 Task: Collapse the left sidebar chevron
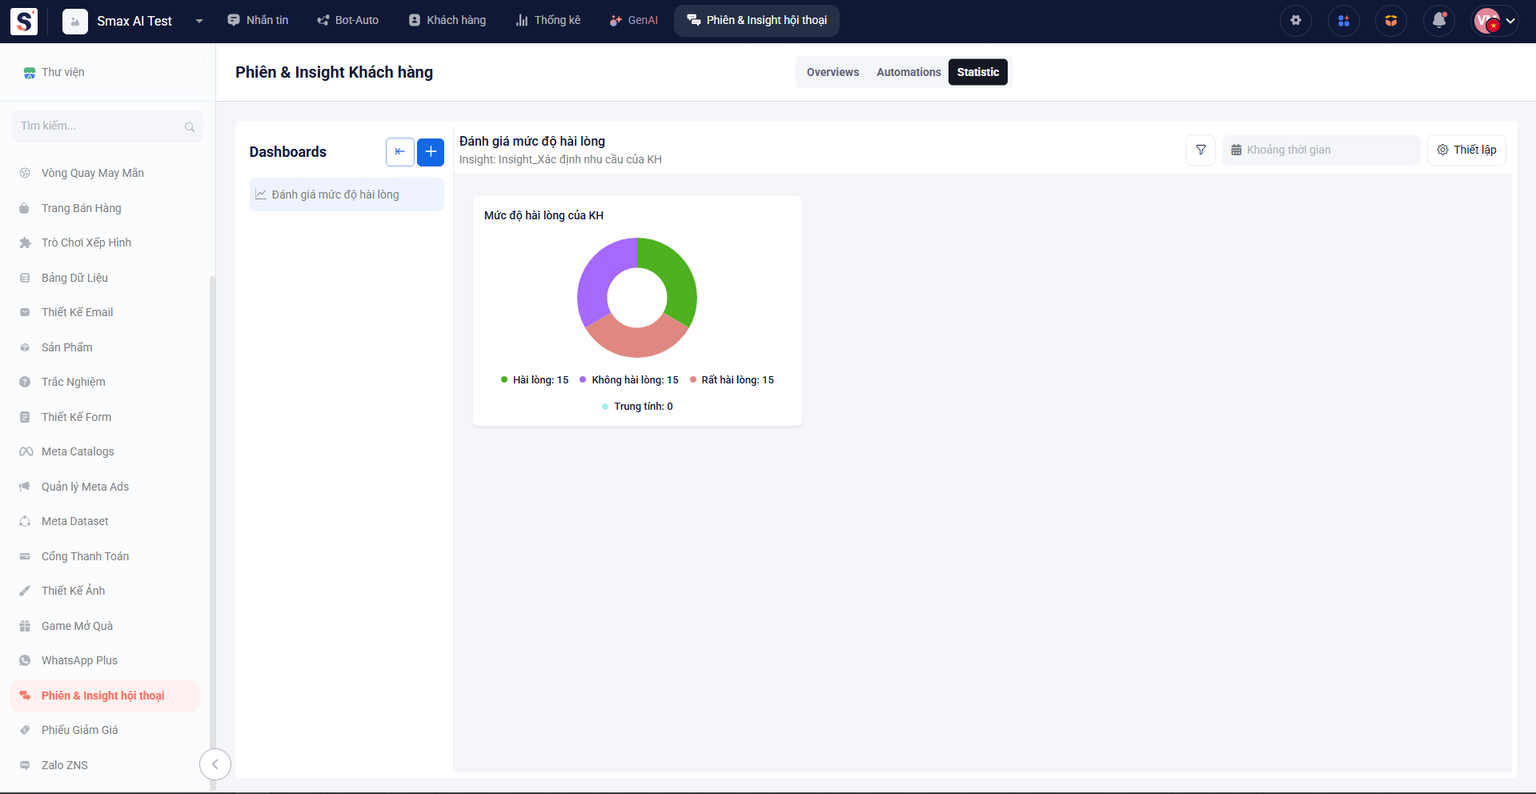point(215,764)
